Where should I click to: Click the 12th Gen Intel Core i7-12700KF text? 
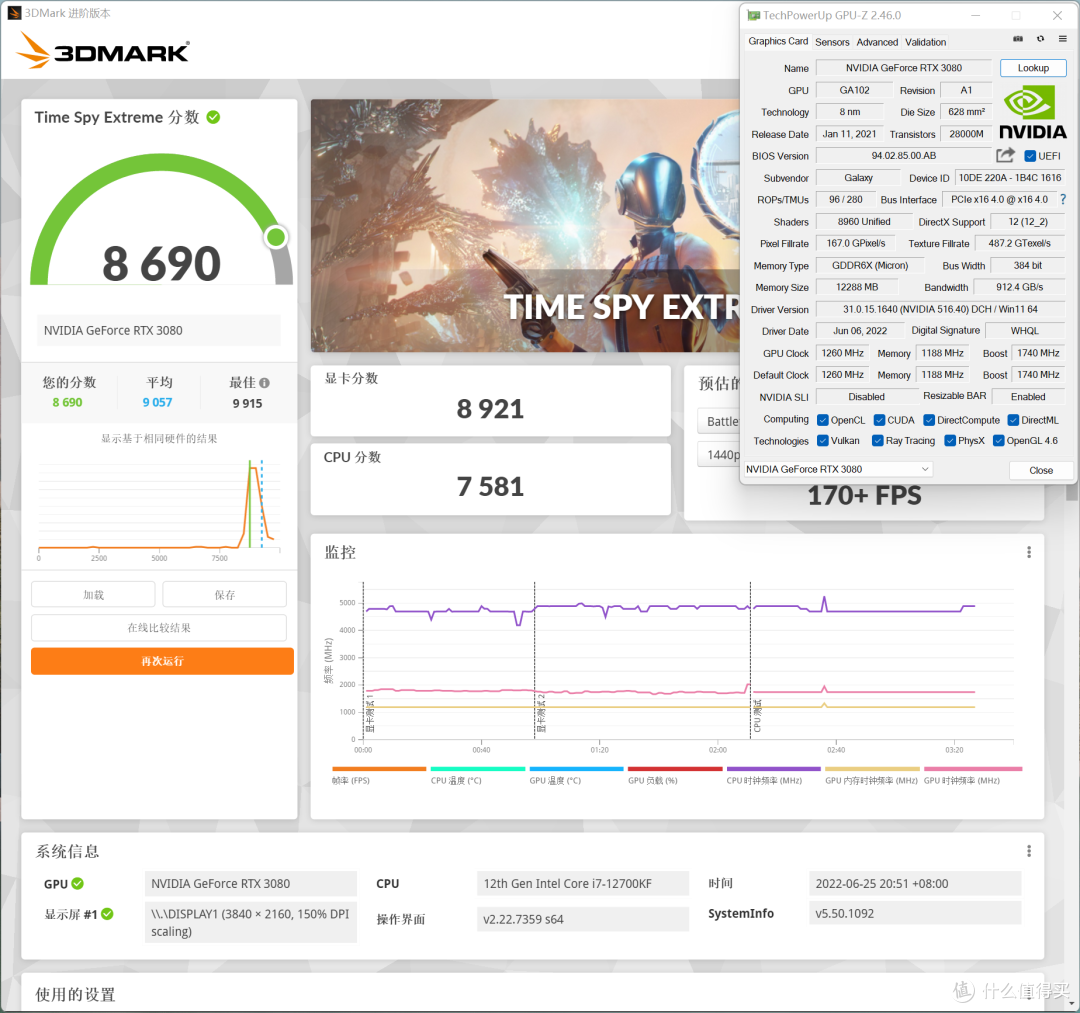(x=568, y=884)
